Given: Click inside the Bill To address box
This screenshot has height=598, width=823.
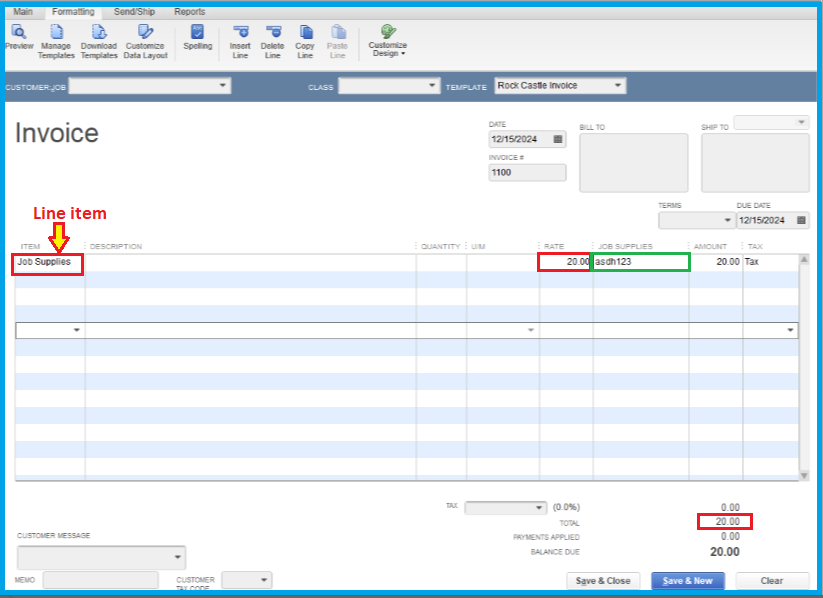Looking at the screenshot, I should [x=634, y=163].
